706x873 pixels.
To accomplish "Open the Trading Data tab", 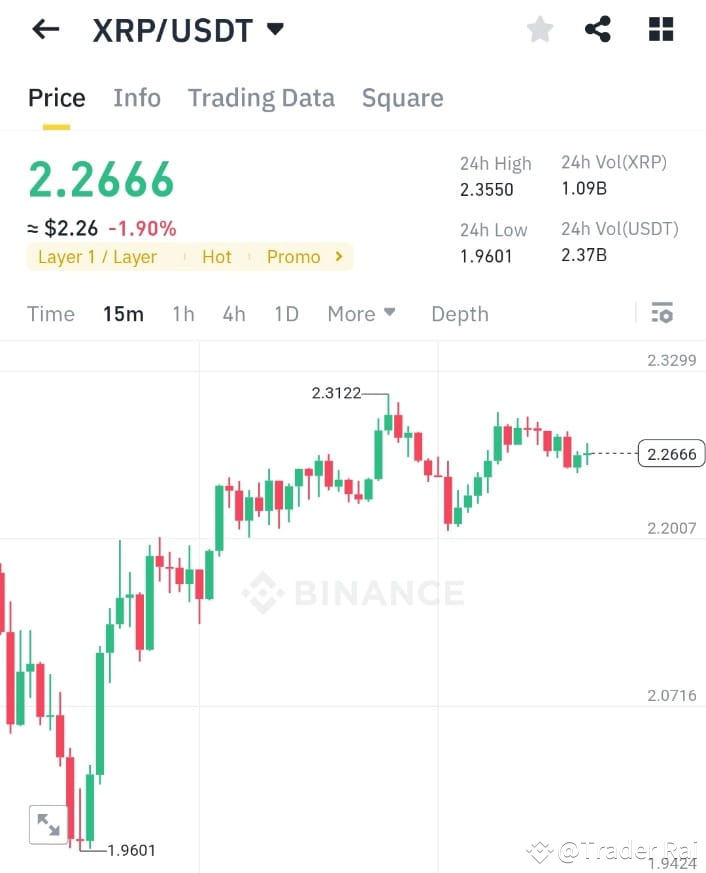I will [261, 97].
